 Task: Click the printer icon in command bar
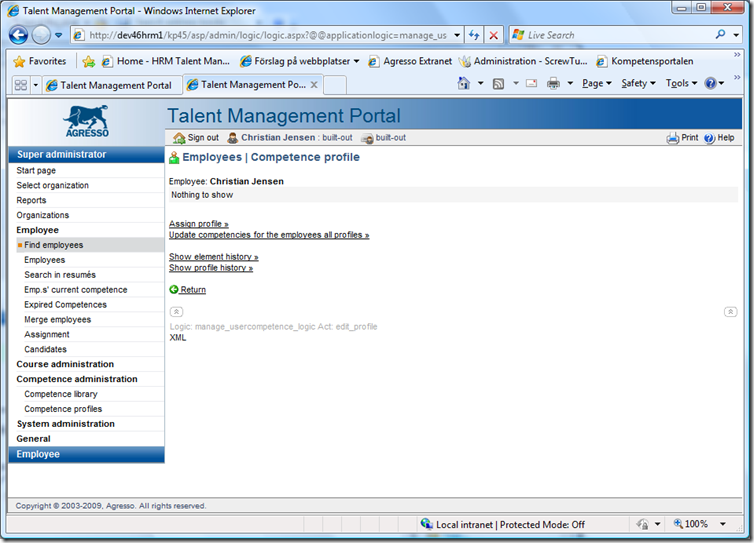point(553,84)
